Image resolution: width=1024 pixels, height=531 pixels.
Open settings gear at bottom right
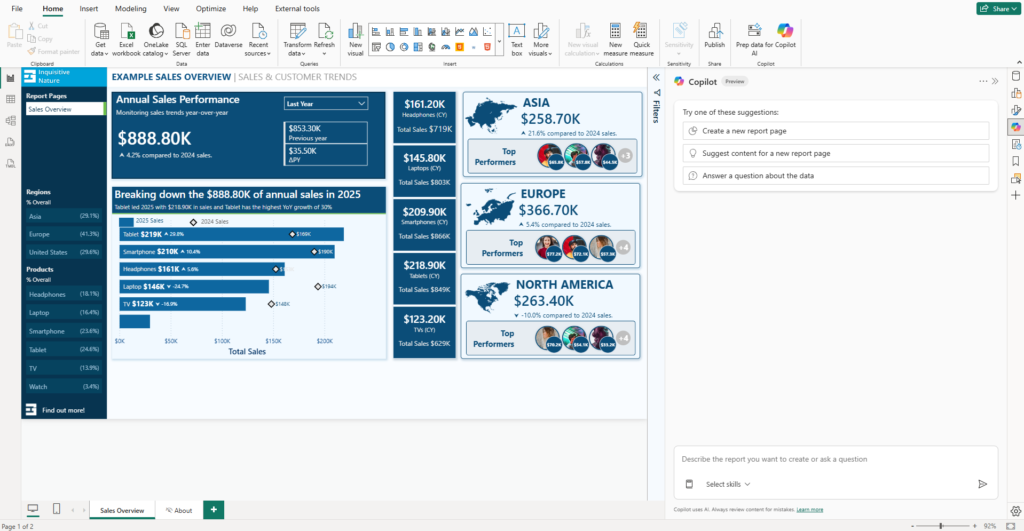click(1016, 511)
